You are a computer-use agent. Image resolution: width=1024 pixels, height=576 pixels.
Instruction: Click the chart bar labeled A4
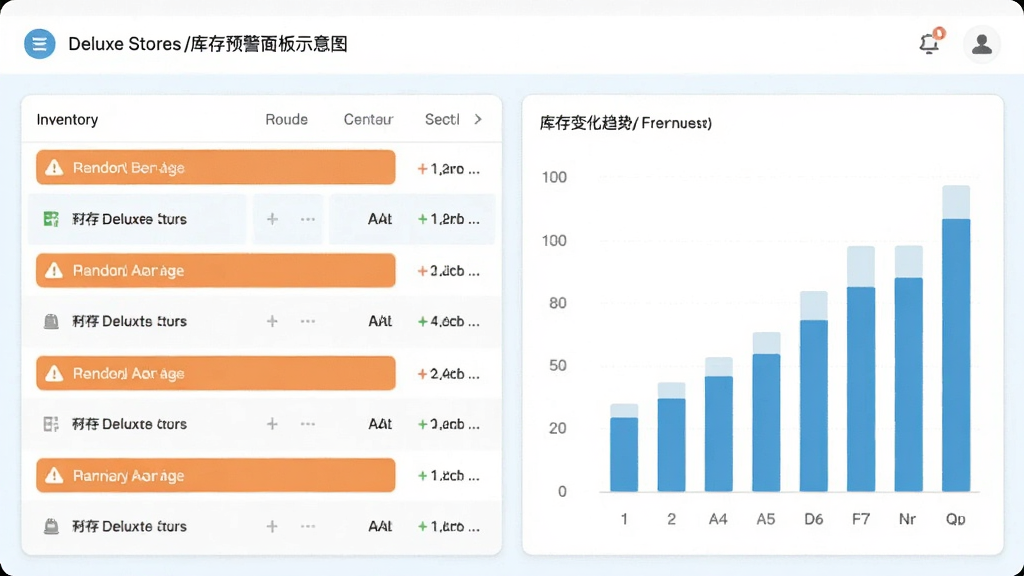[718, 424]
